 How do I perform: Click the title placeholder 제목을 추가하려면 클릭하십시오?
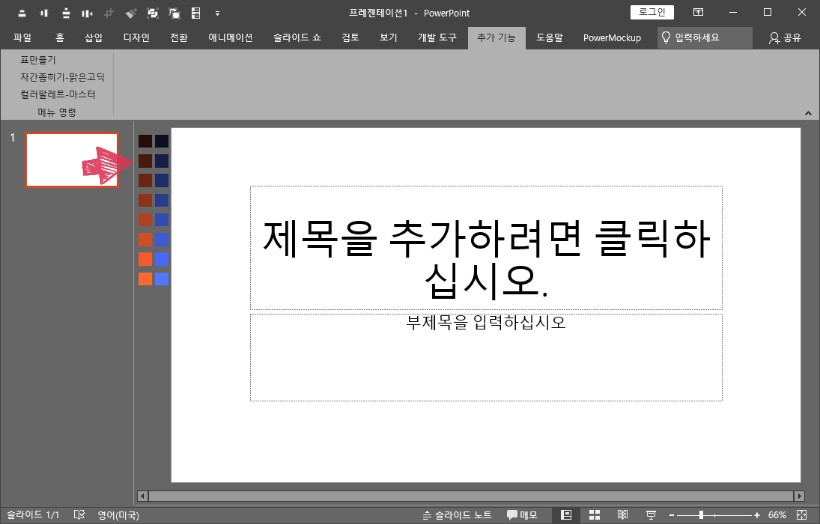pyautogui.click(x=486, y=248)
